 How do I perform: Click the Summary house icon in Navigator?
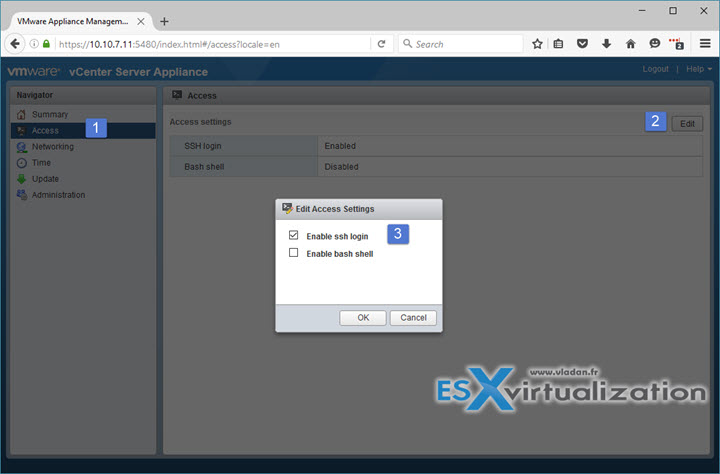(22, 114)
